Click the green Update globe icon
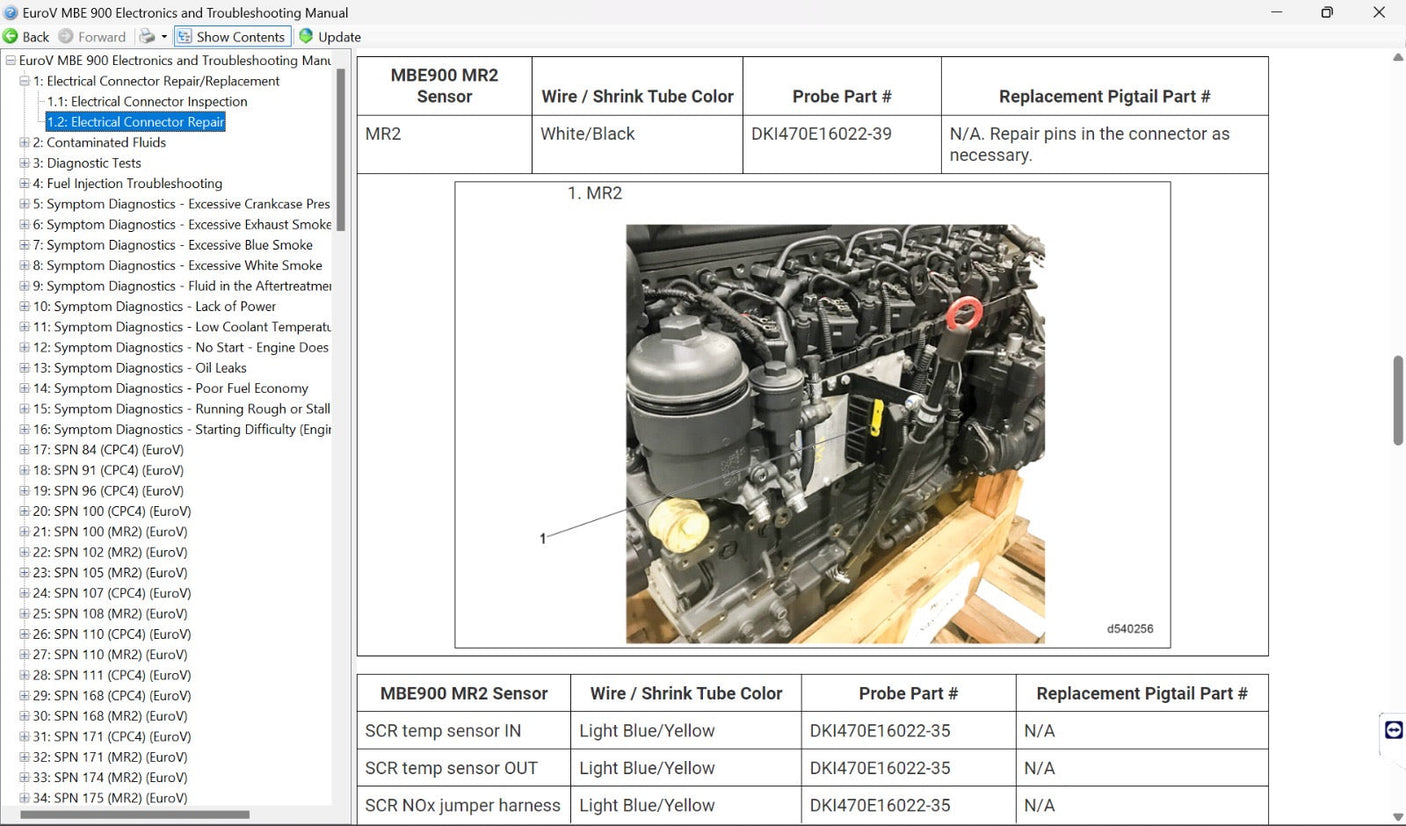Viewport: 1406px width, 826px height. [x=305, y=36]
